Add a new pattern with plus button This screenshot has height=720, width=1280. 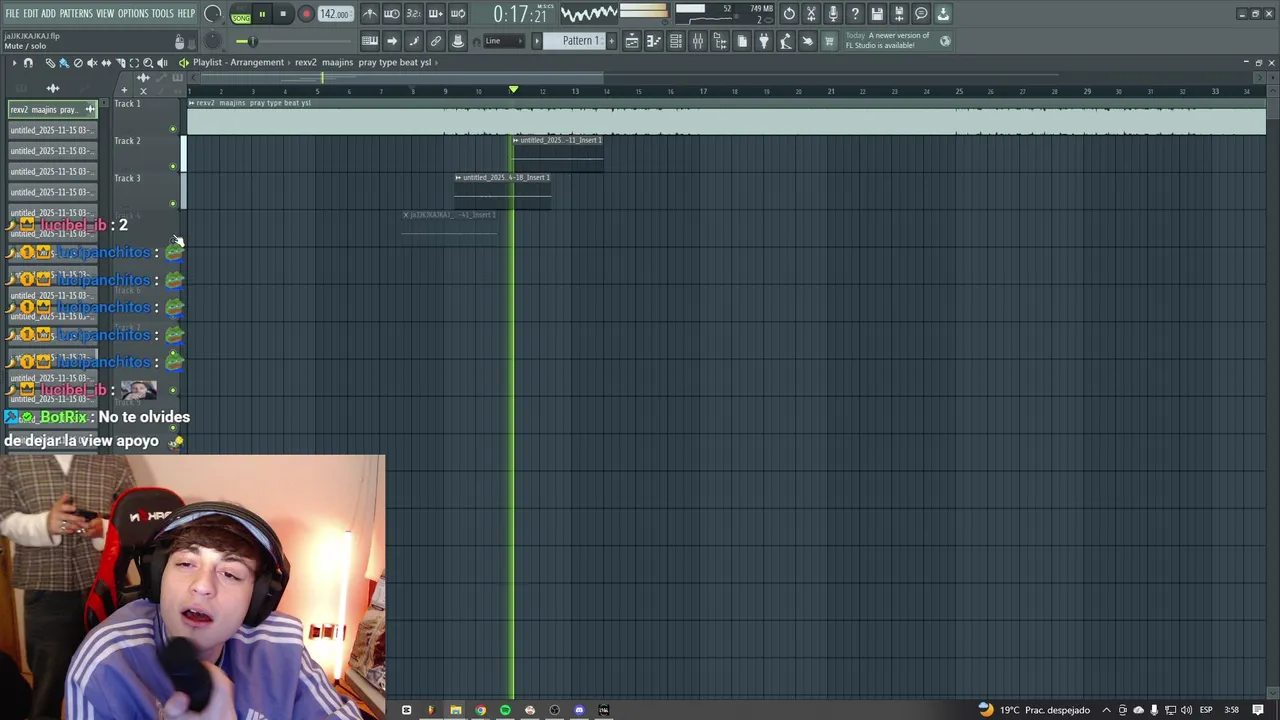click(611, 41)
